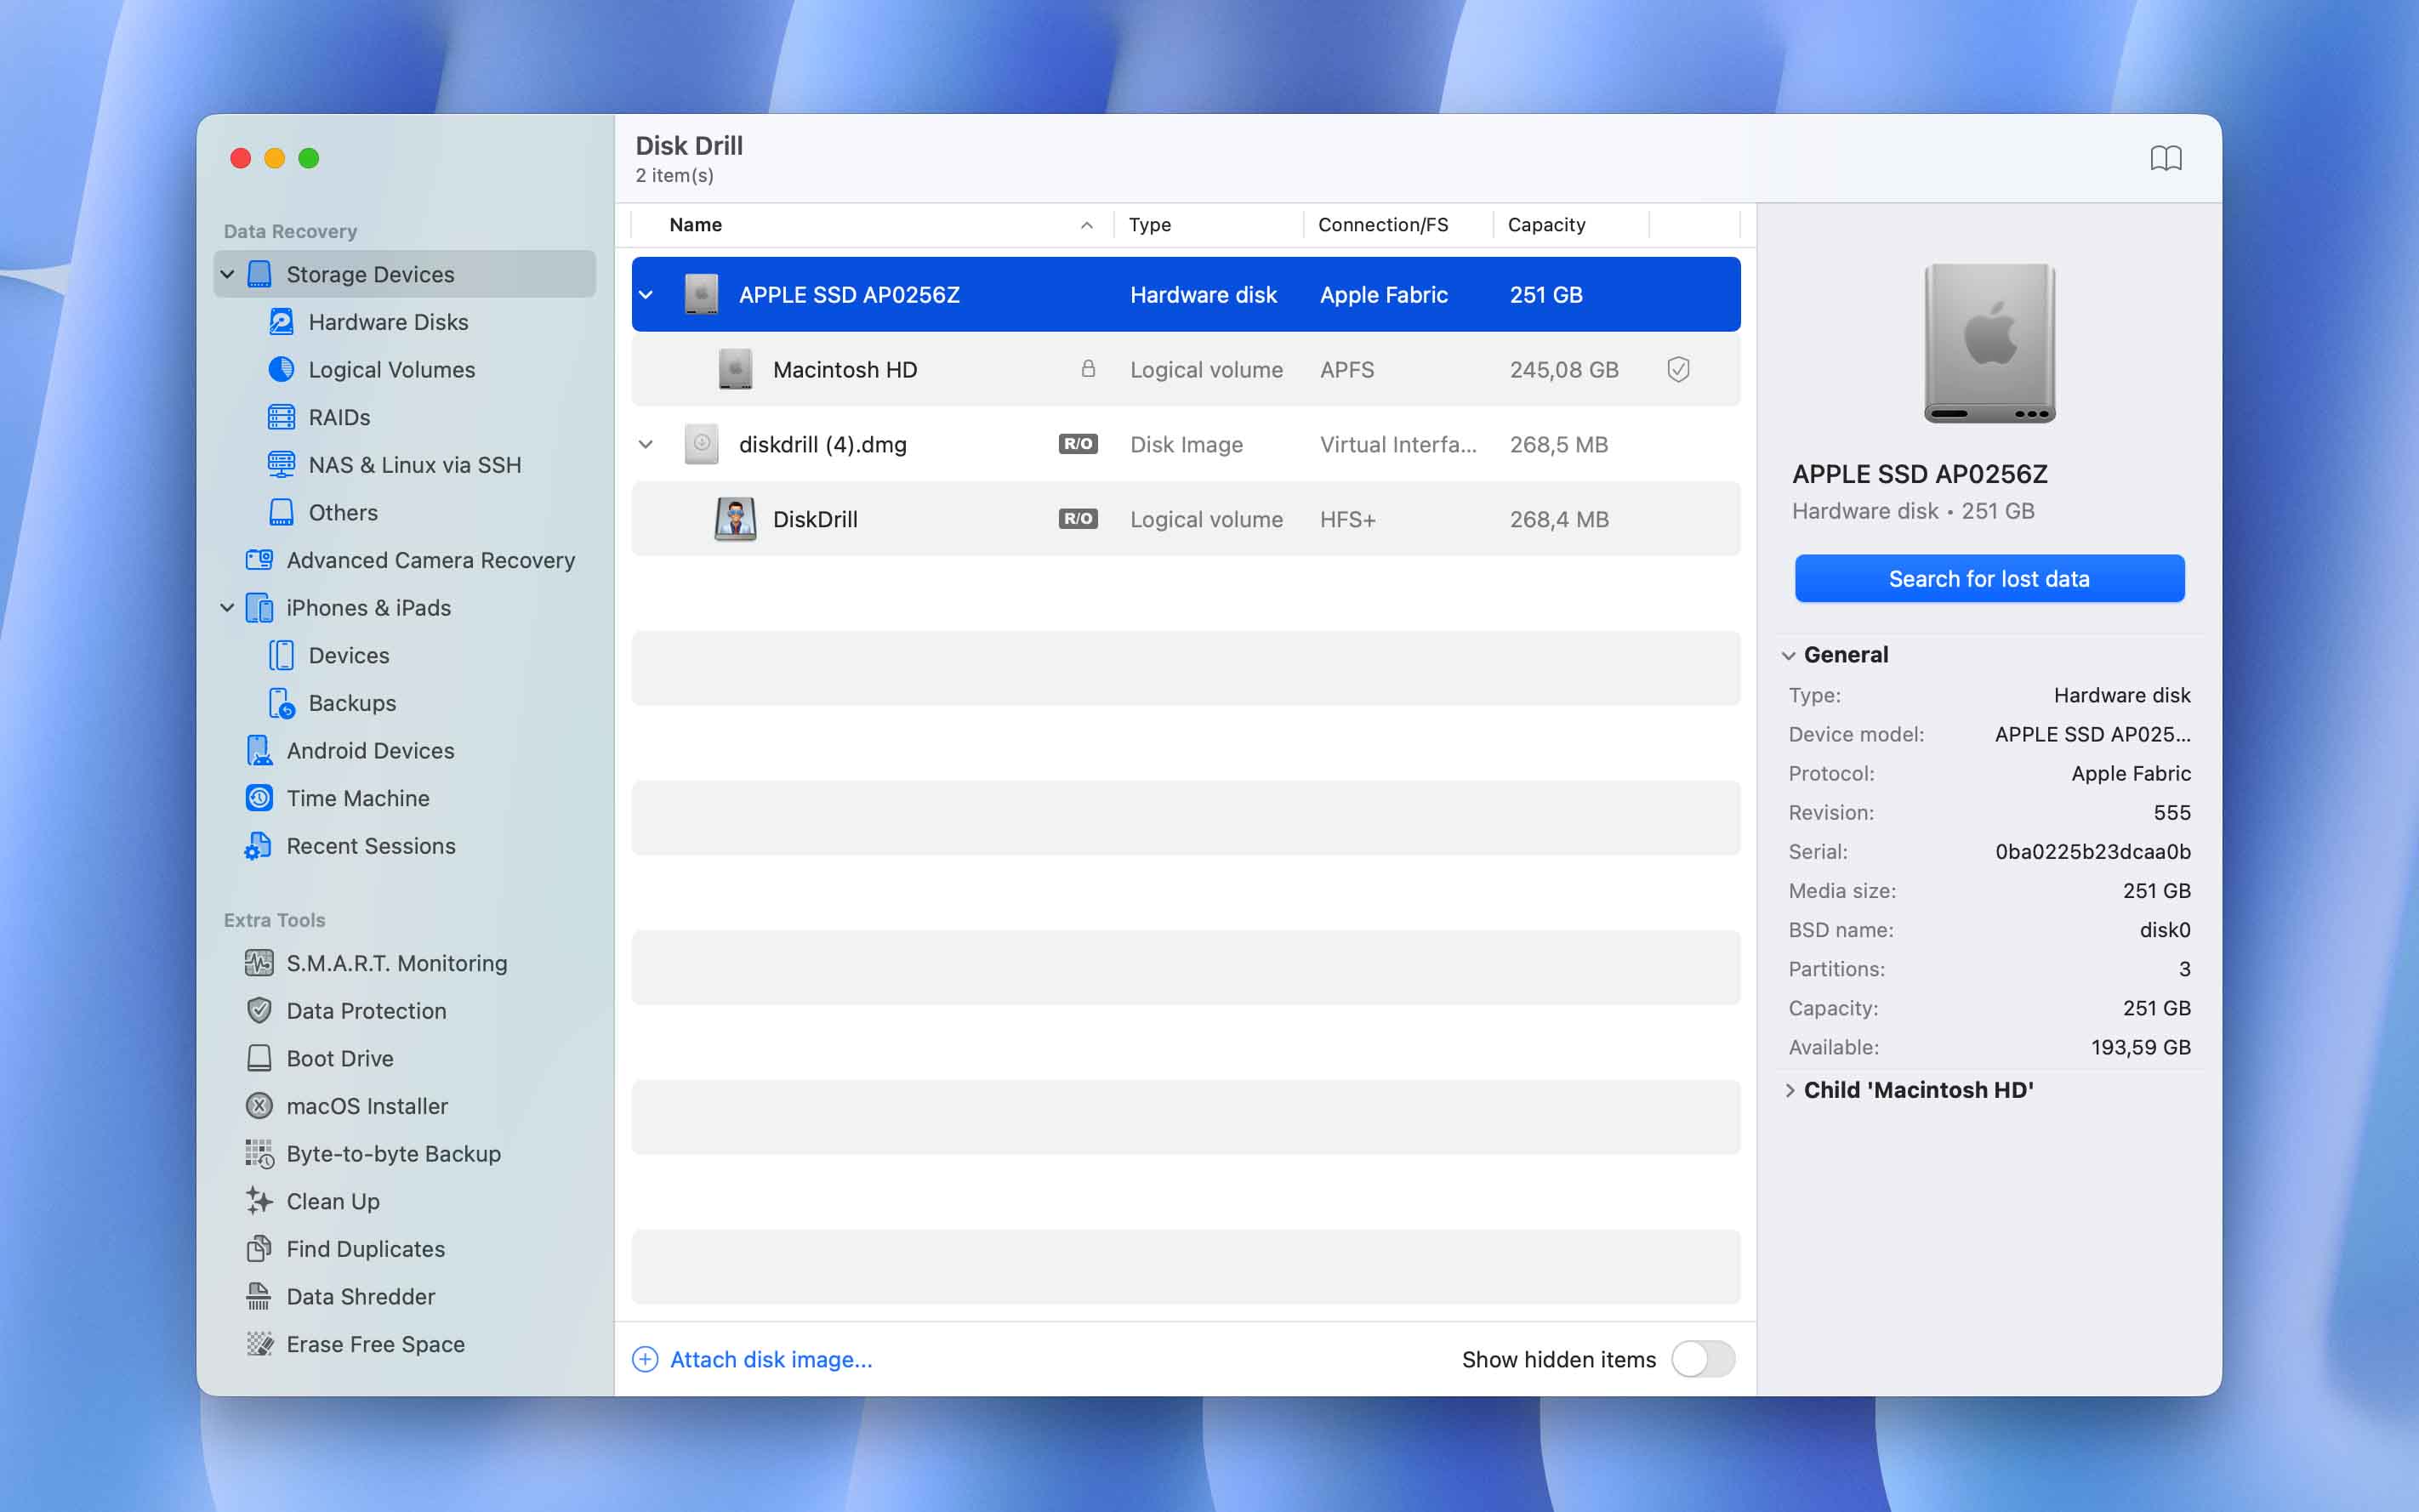Open Logical Volumes in the sidebar
Image resolution: width=2419 pixels, height=1512 pixels.
(x=391, y=369)
